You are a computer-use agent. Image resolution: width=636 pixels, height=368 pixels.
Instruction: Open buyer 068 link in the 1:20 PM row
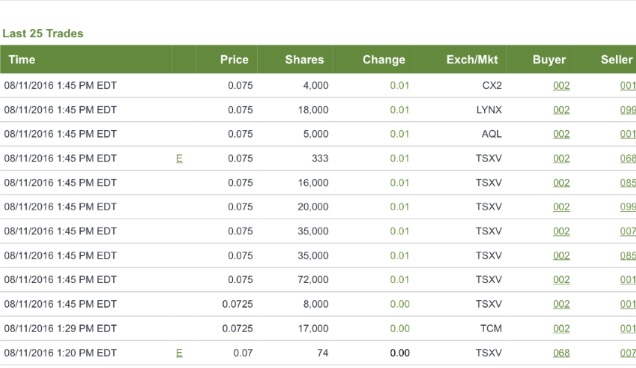click(561, 353)
